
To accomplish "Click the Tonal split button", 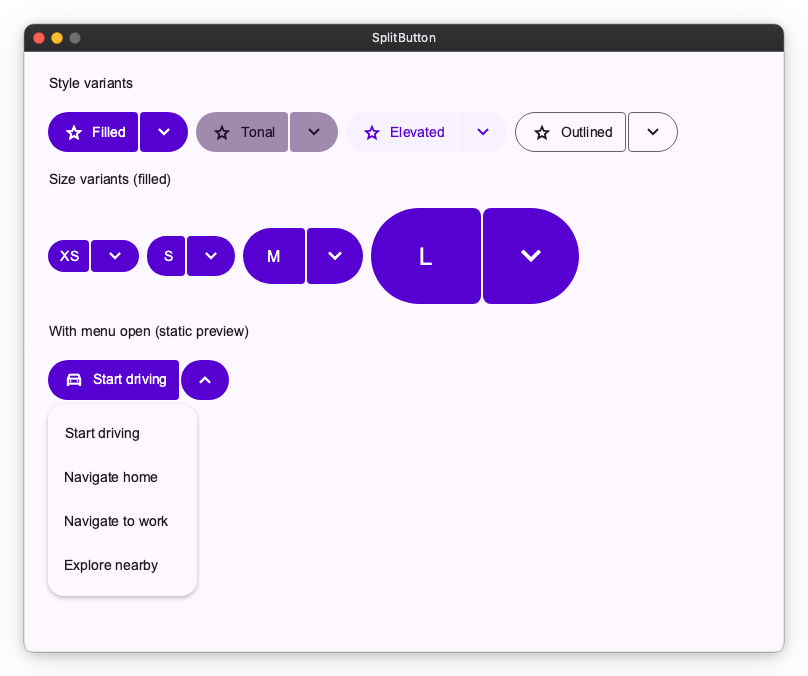I will 242,132.
